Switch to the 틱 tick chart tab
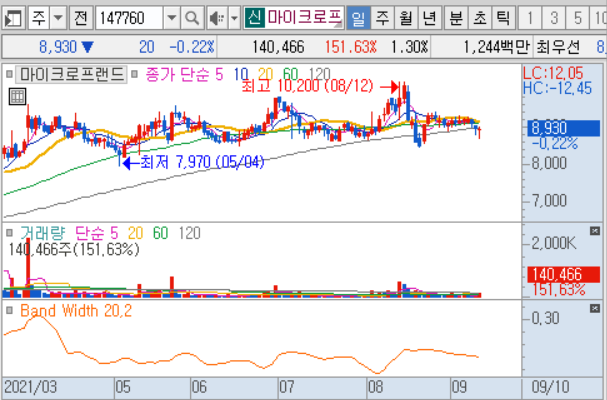This screenshot has width=607, height=400. pyautogui.click(x=503, y=18)
